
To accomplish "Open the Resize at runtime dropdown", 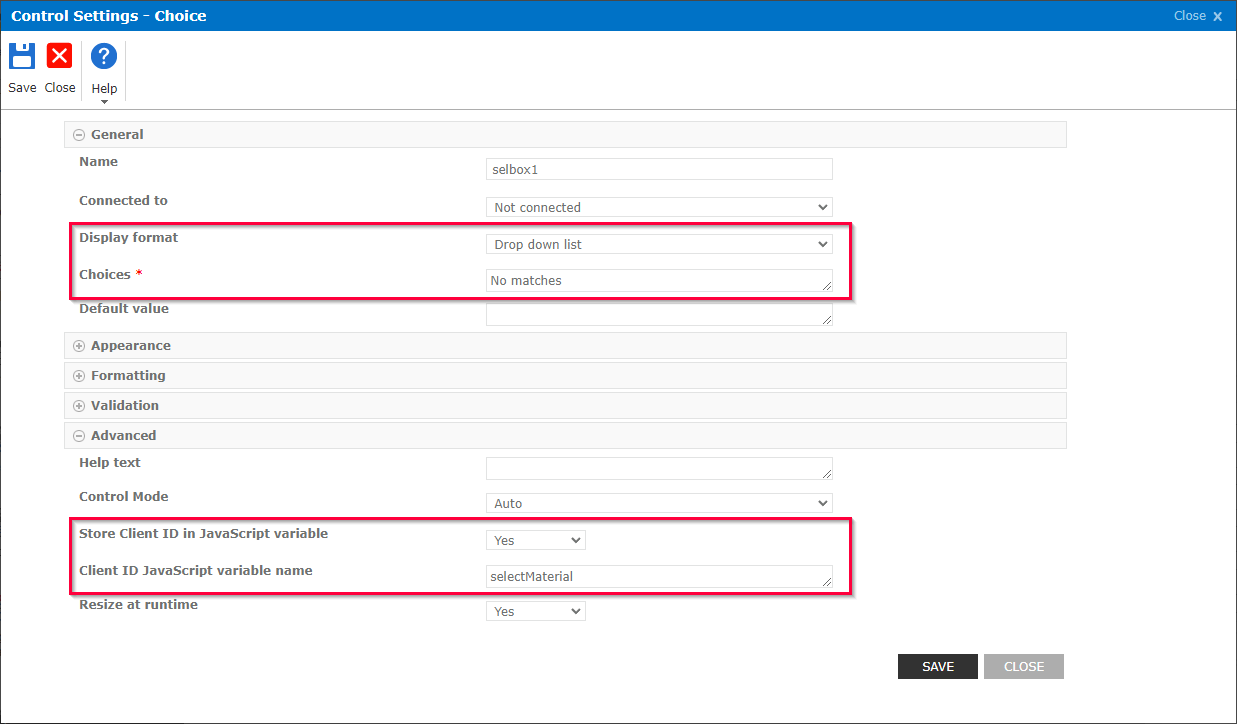I will pos(535,610).
